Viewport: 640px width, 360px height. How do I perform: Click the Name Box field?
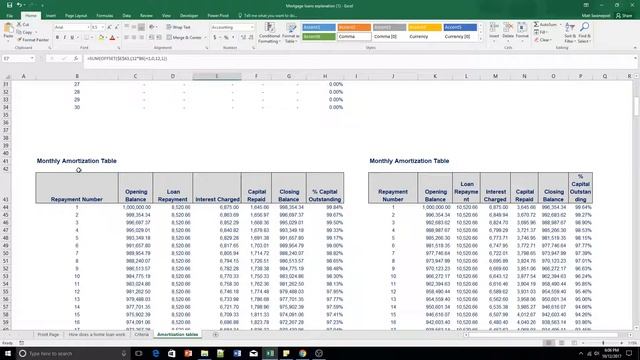click(18, 59)
